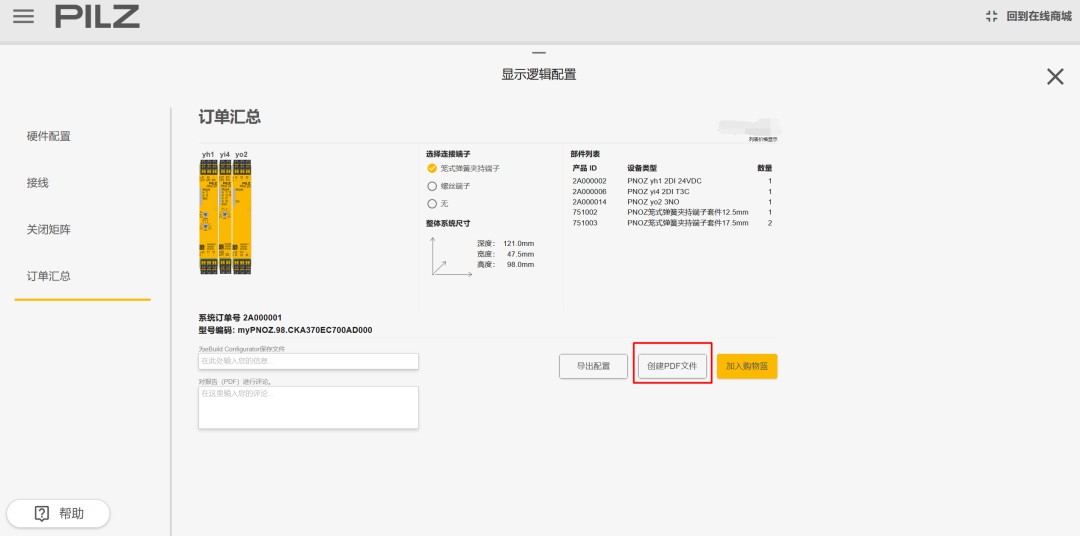Switch to the 接线 tab
The height and width of the screenshot is (536, 1080).
click(x=38, y=183)
